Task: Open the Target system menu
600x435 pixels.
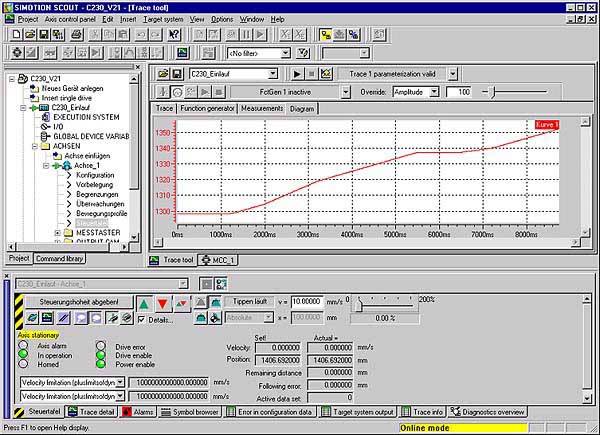Action: click(x=164, y=19)
